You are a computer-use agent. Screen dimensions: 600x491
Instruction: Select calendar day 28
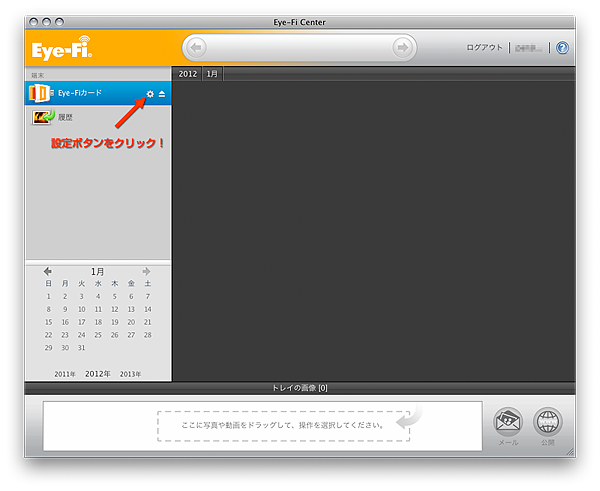point(148,335)
